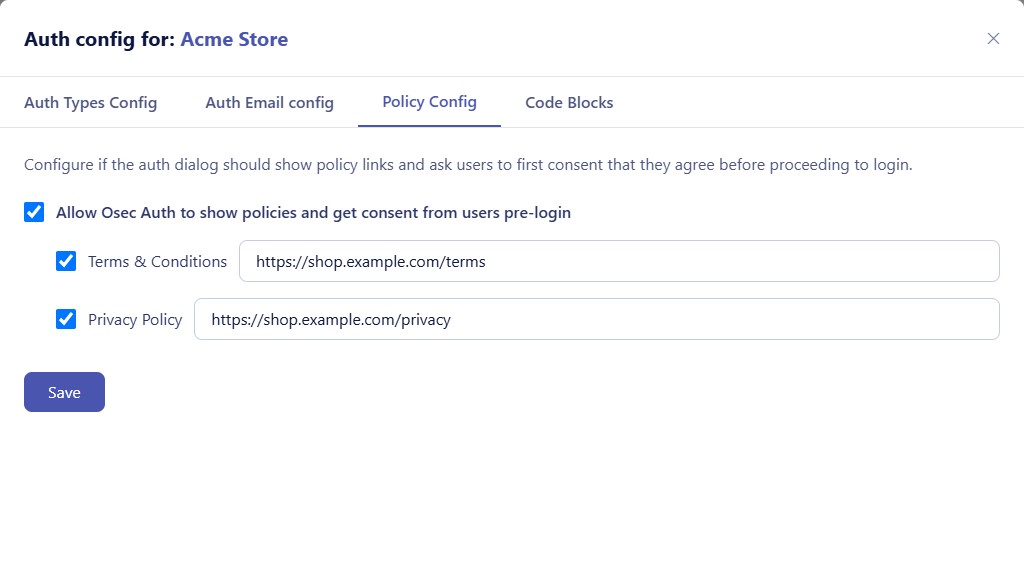Toggle the Terms & Conditions checkbox

coord(66,261)
